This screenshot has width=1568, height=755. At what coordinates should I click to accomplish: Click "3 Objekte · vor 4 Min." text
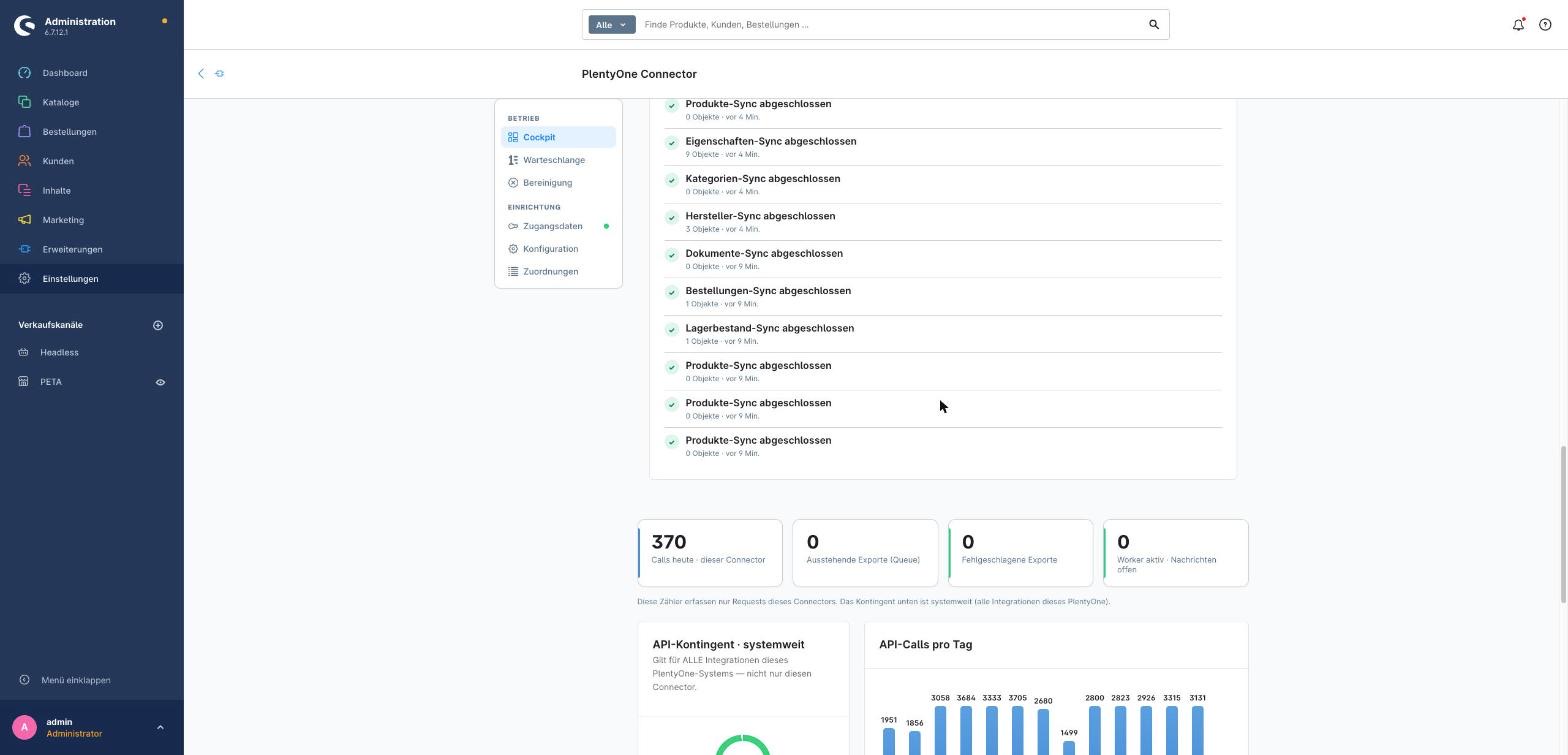(722, 229)
